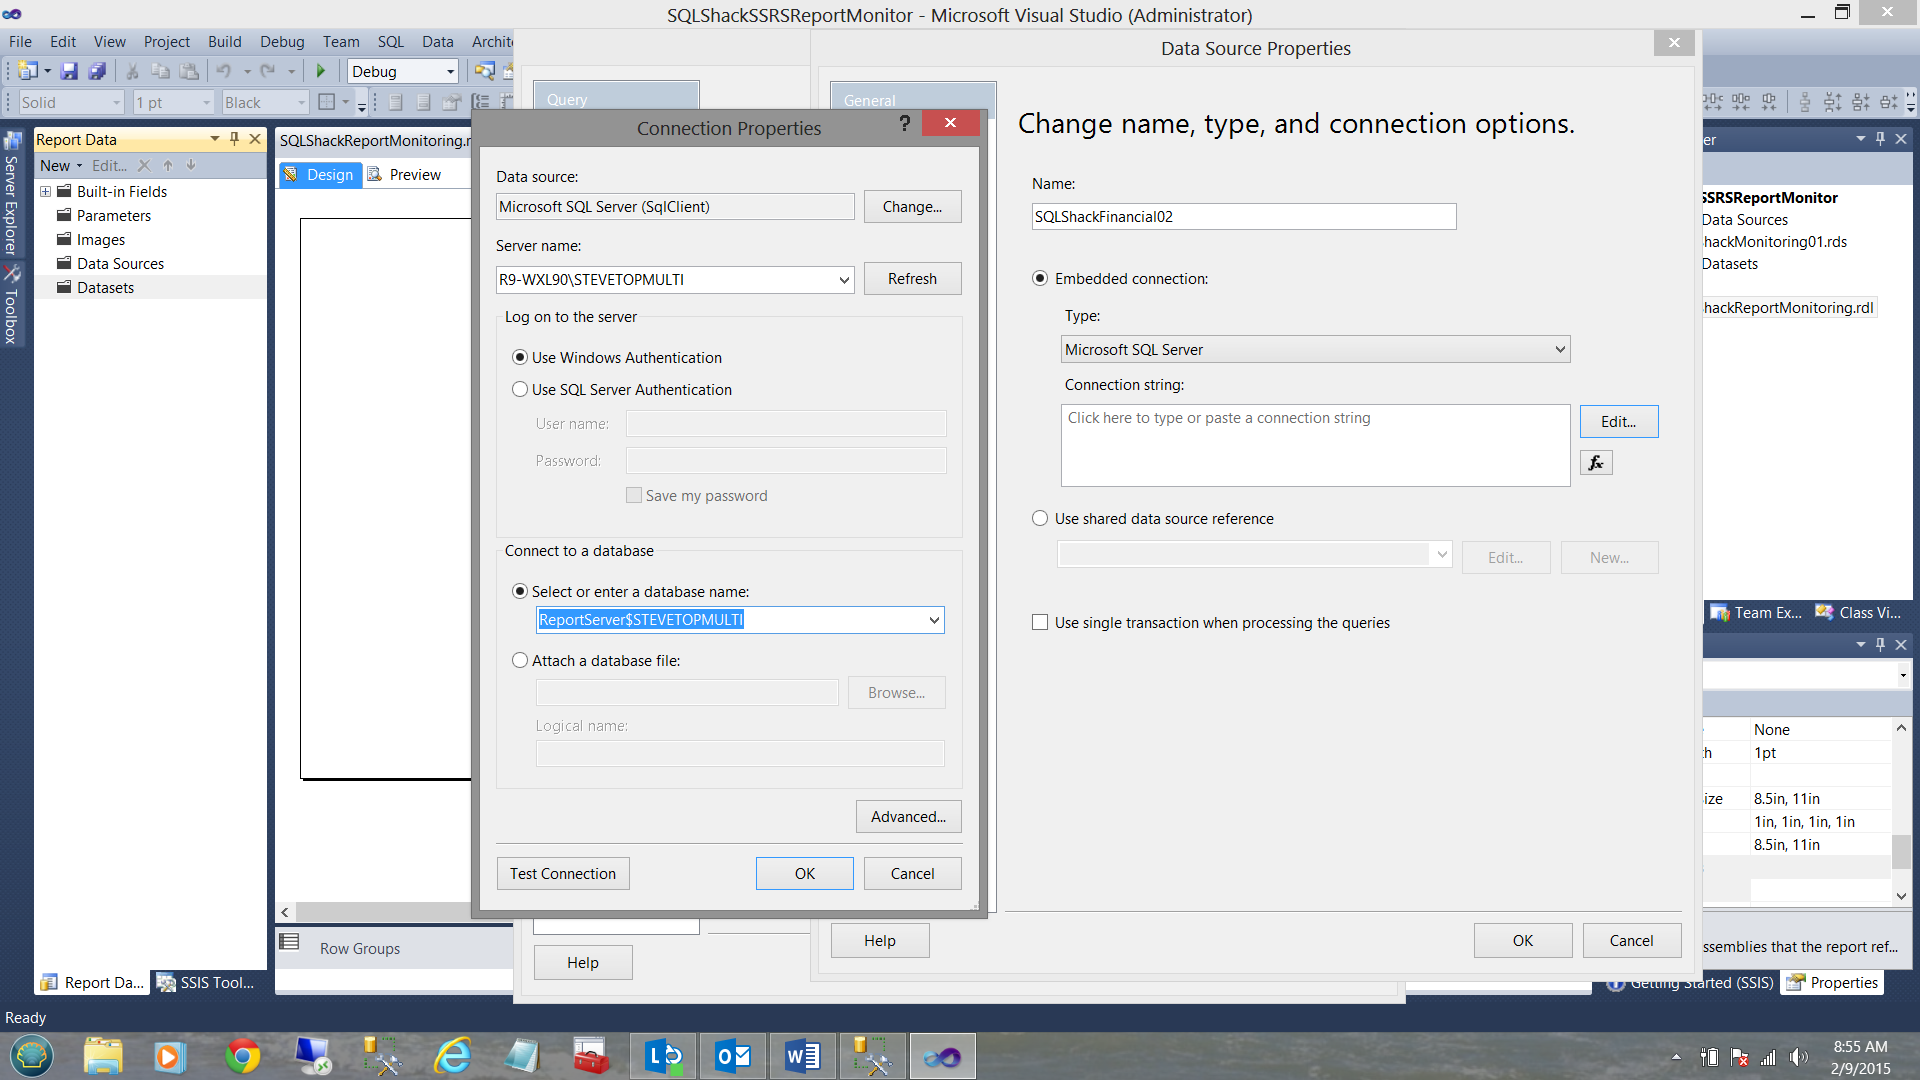Image resolution: width=1920 pixels, height=1080 pixels.
Task: Click the help question mark in Connection Properties
Action: 904,123
